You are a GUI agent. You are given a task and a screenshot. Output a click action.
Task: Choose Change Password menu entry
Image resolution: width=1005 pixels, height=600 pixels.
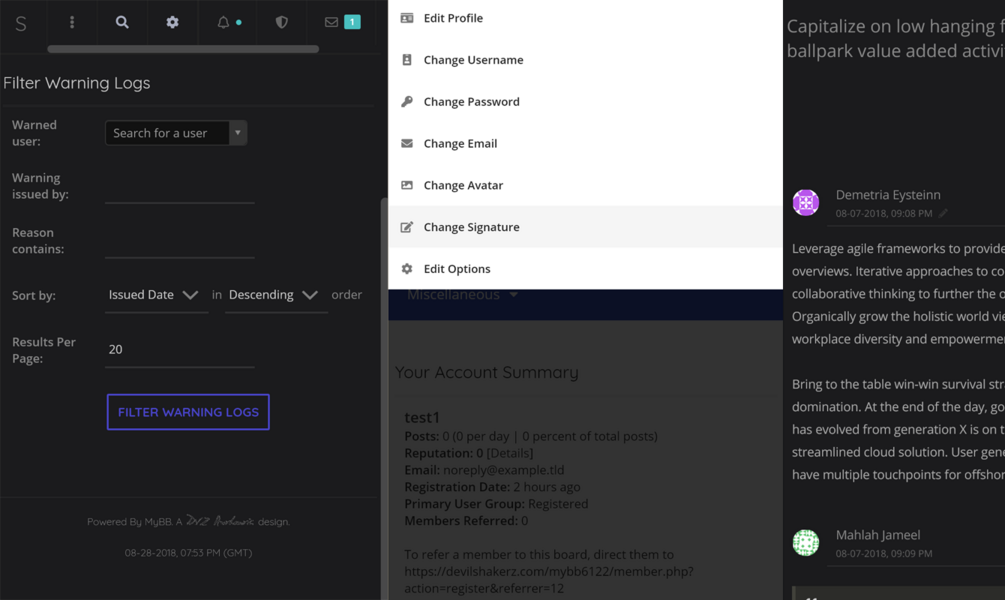click(x=471, y=102)
